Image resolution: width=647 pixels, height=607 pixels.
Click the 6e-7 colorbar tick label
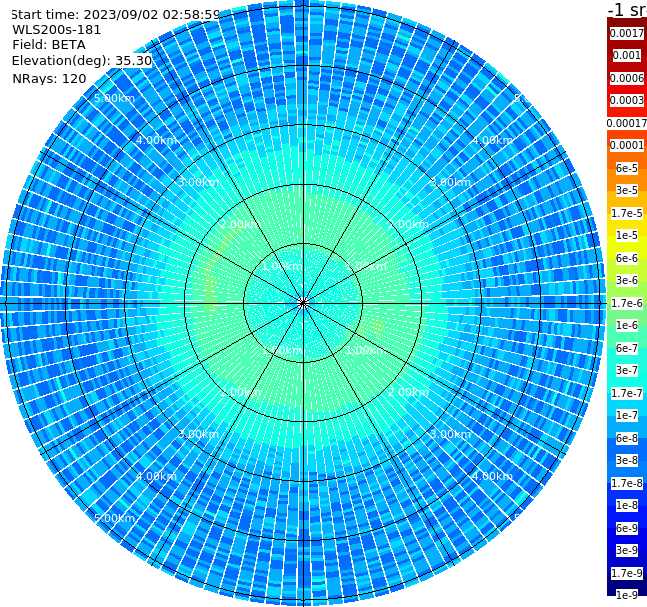pos(627,348)
